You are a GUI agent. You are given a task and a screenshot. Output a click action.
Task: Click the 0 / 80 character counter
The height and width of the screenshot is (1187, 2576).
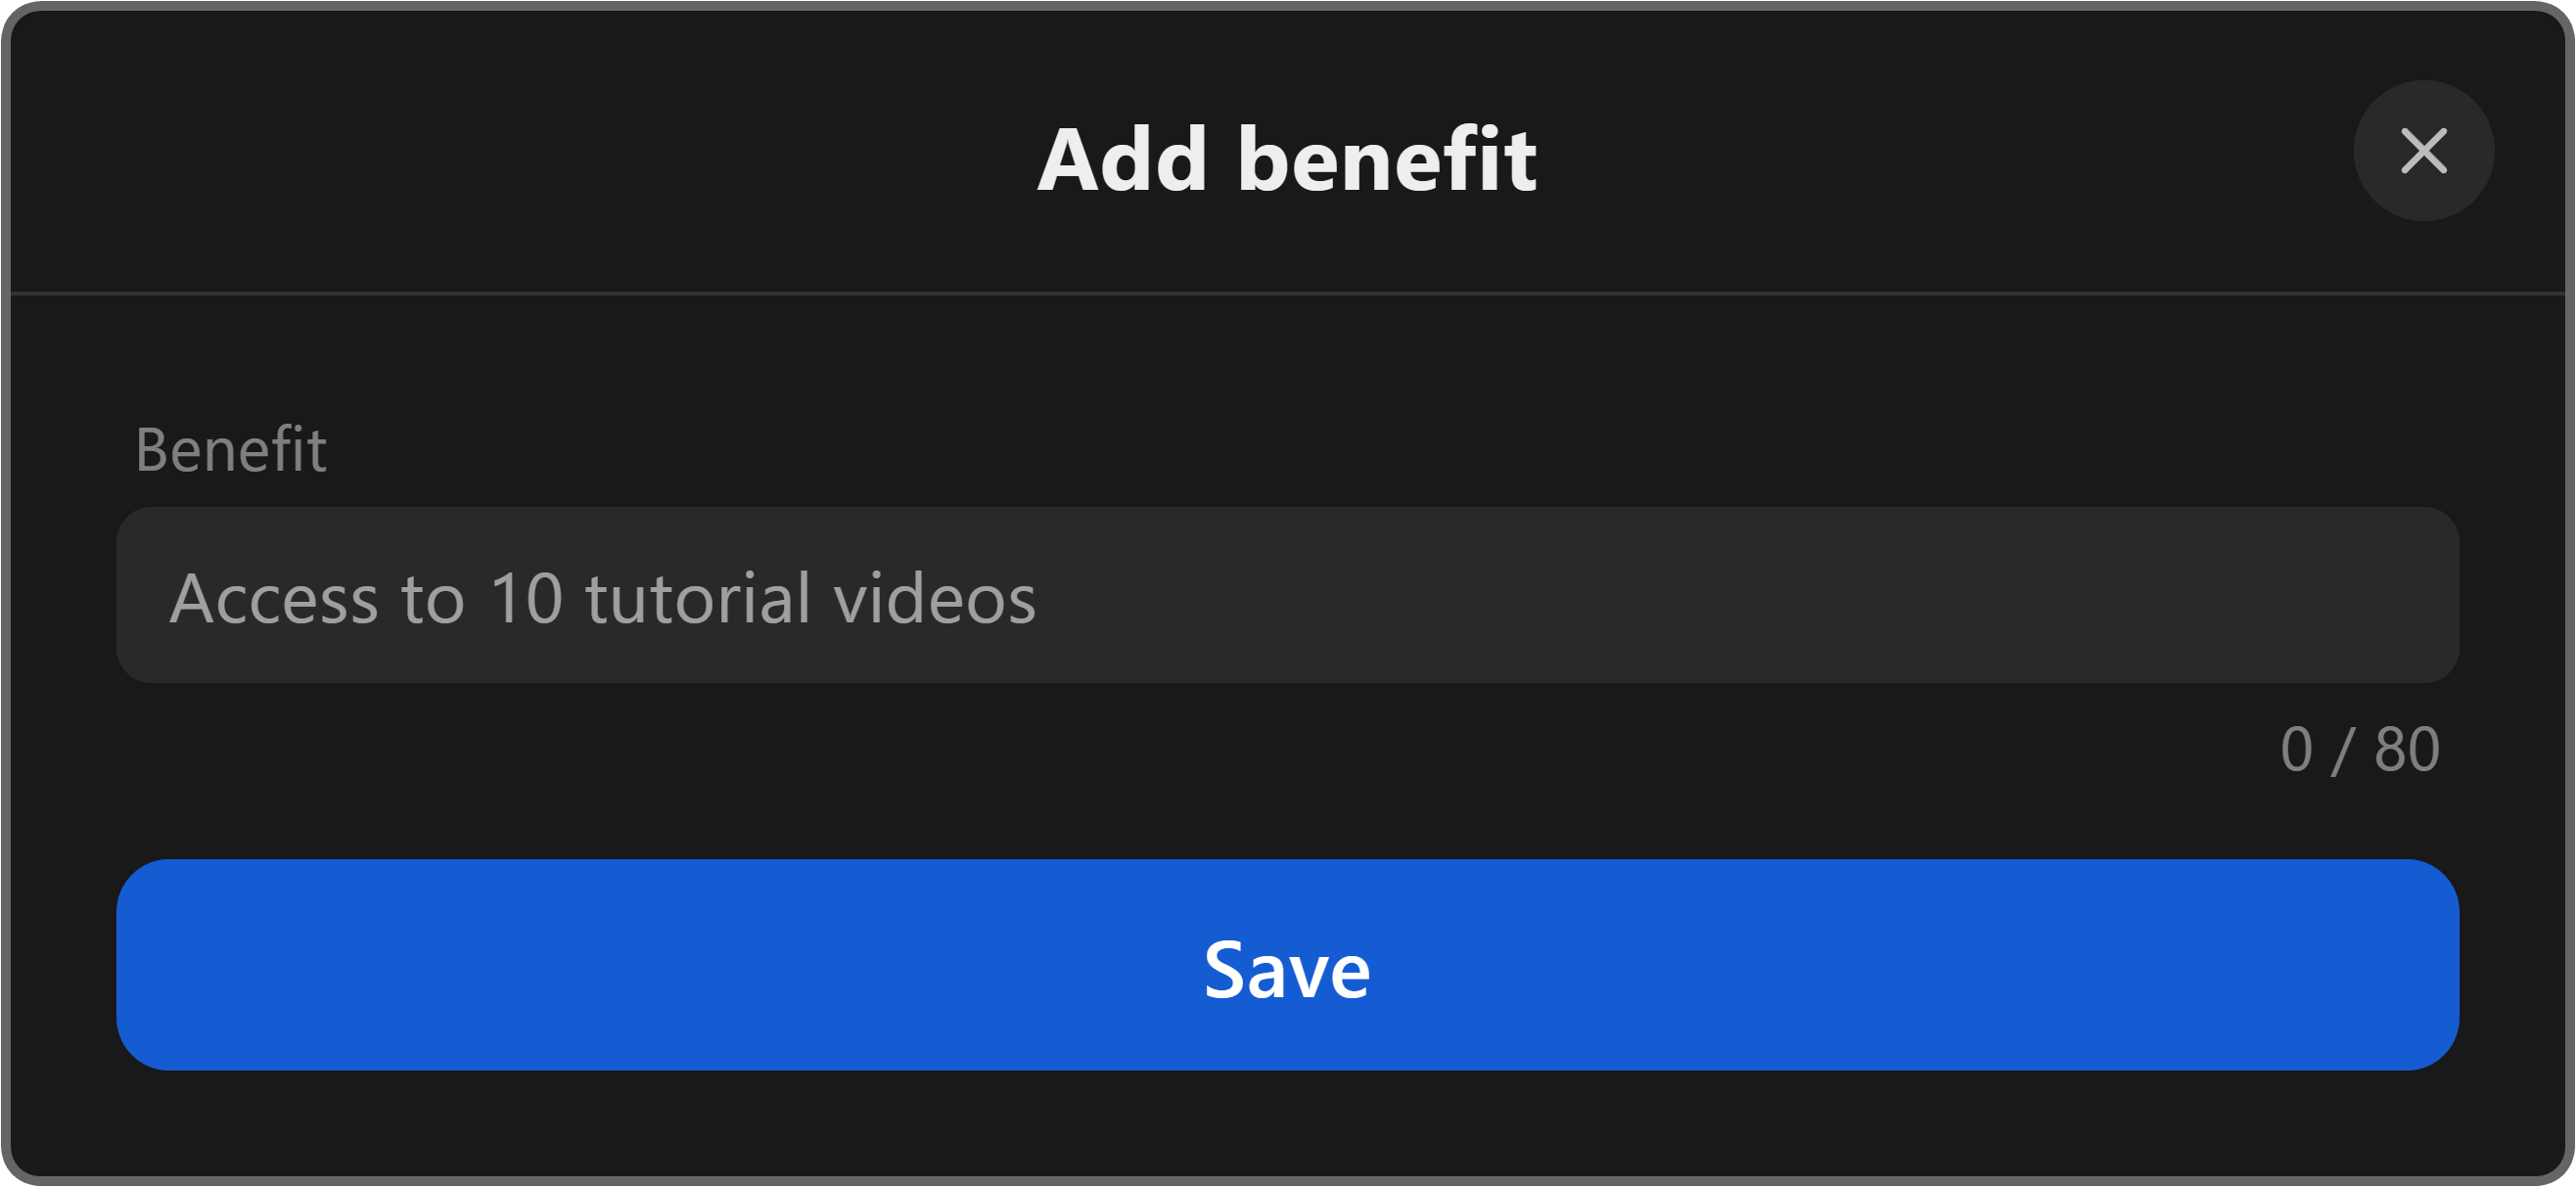2360,750
